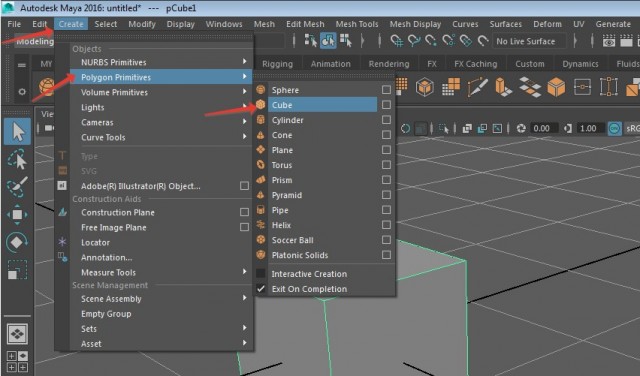Choose Locator from Create menu
Viewport: 640px width, 376px height.
[x=95, y=242]
